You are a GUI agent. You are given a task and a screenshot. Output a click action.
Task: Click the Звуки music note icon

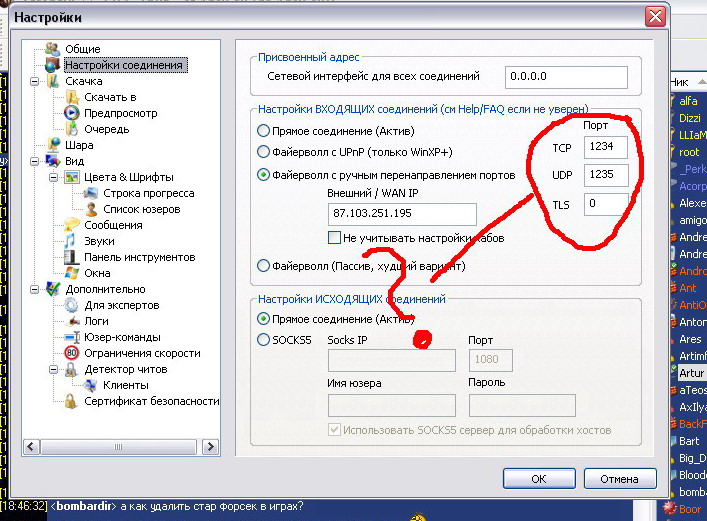[70, 241]
